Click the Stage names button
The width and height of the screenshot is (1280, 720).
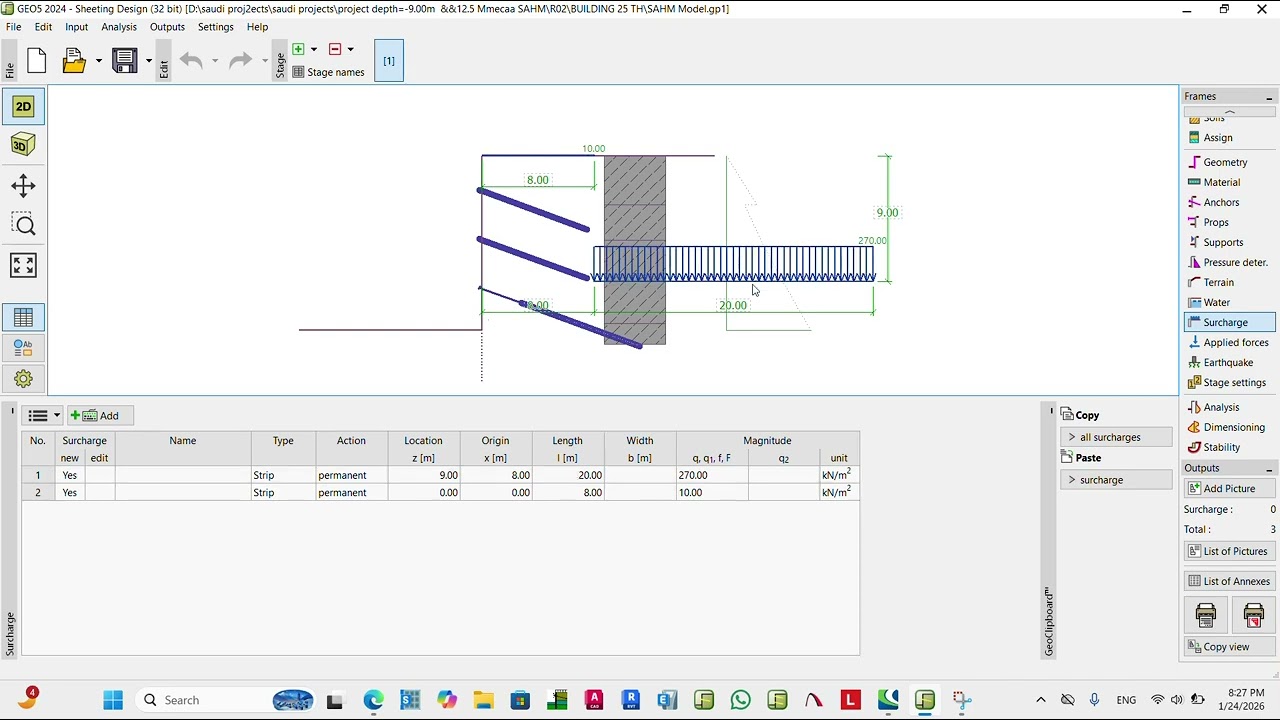coord(328,72)
